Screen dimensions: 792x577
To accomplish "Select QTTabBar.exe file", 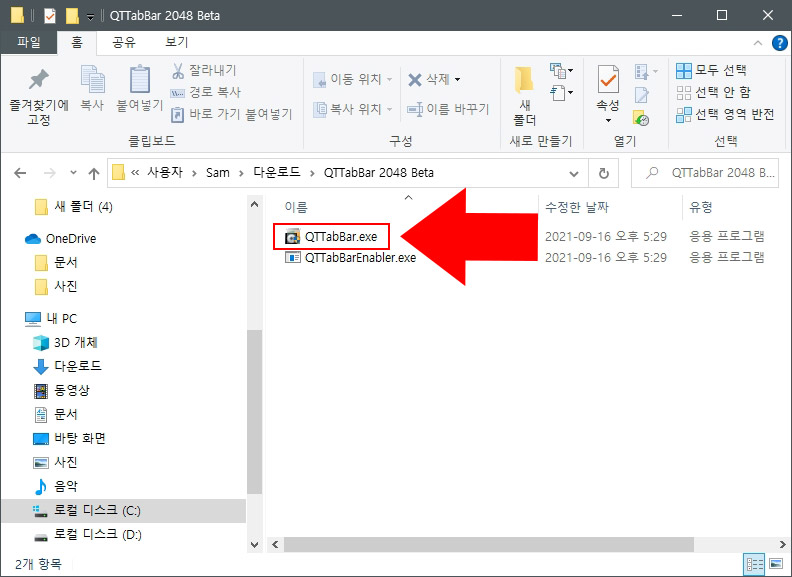I will 331,236.
